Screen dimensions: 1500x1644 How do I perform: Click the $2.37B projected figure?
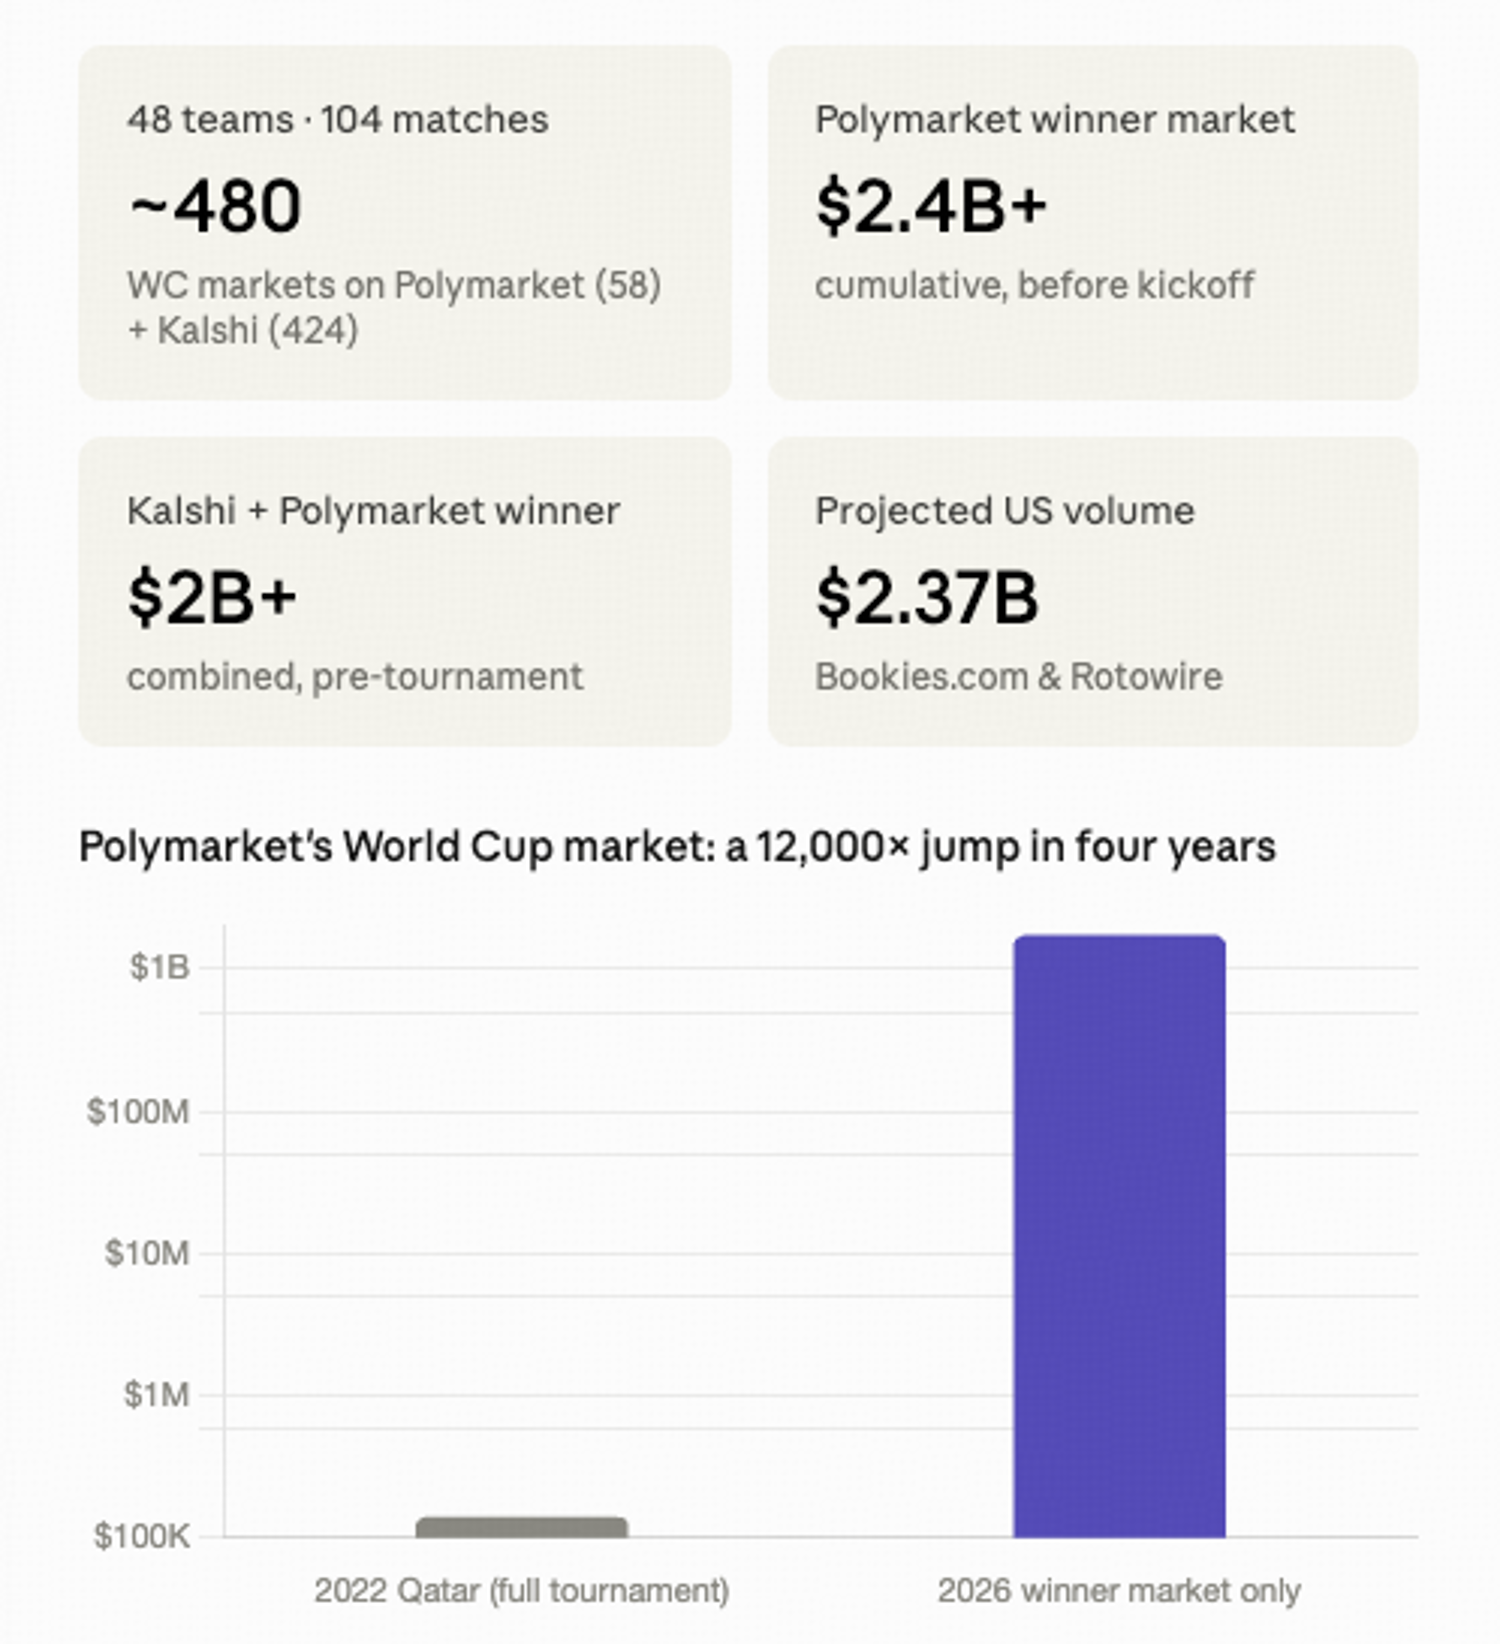[x=927, y=597]
